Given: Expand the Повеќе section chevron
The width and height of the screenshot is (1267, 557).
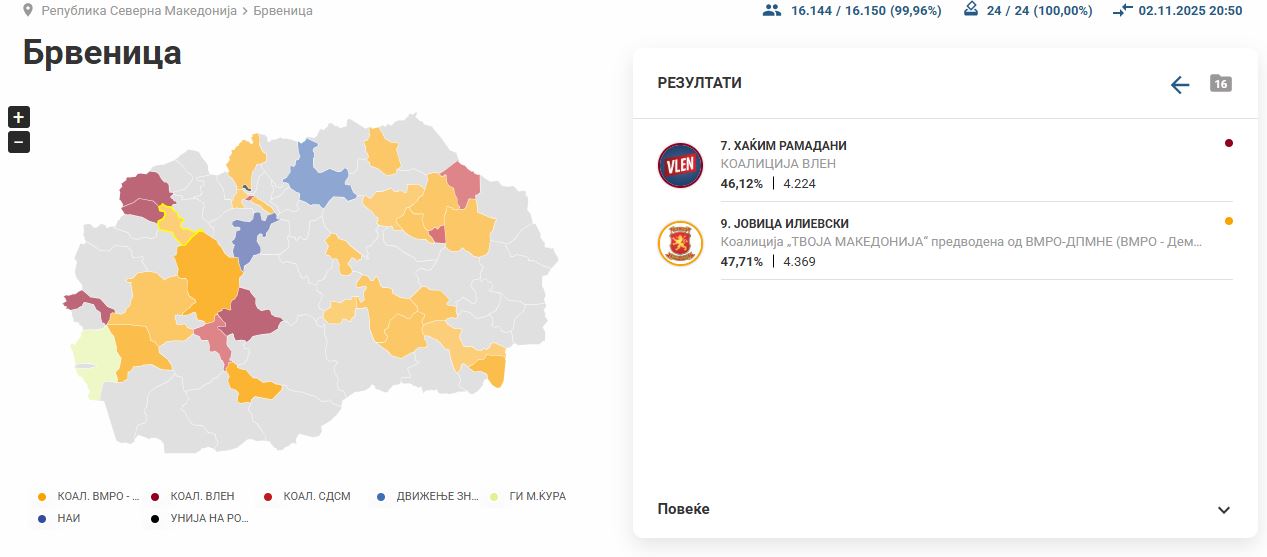Looking at the screenshot, I should click(x=1223, y=510).
